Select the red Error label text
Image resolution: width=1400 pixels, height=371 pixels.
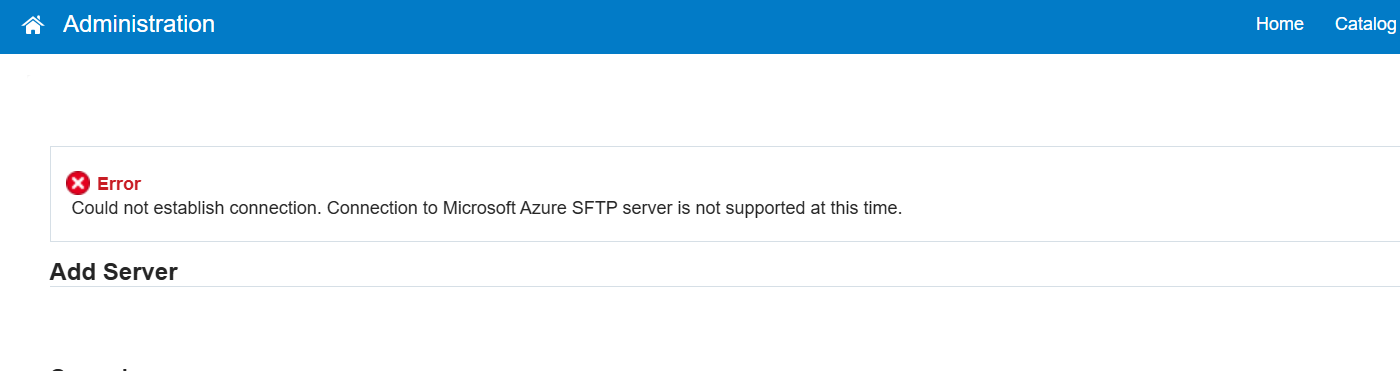pyautogui.click(x=119, y=184)
